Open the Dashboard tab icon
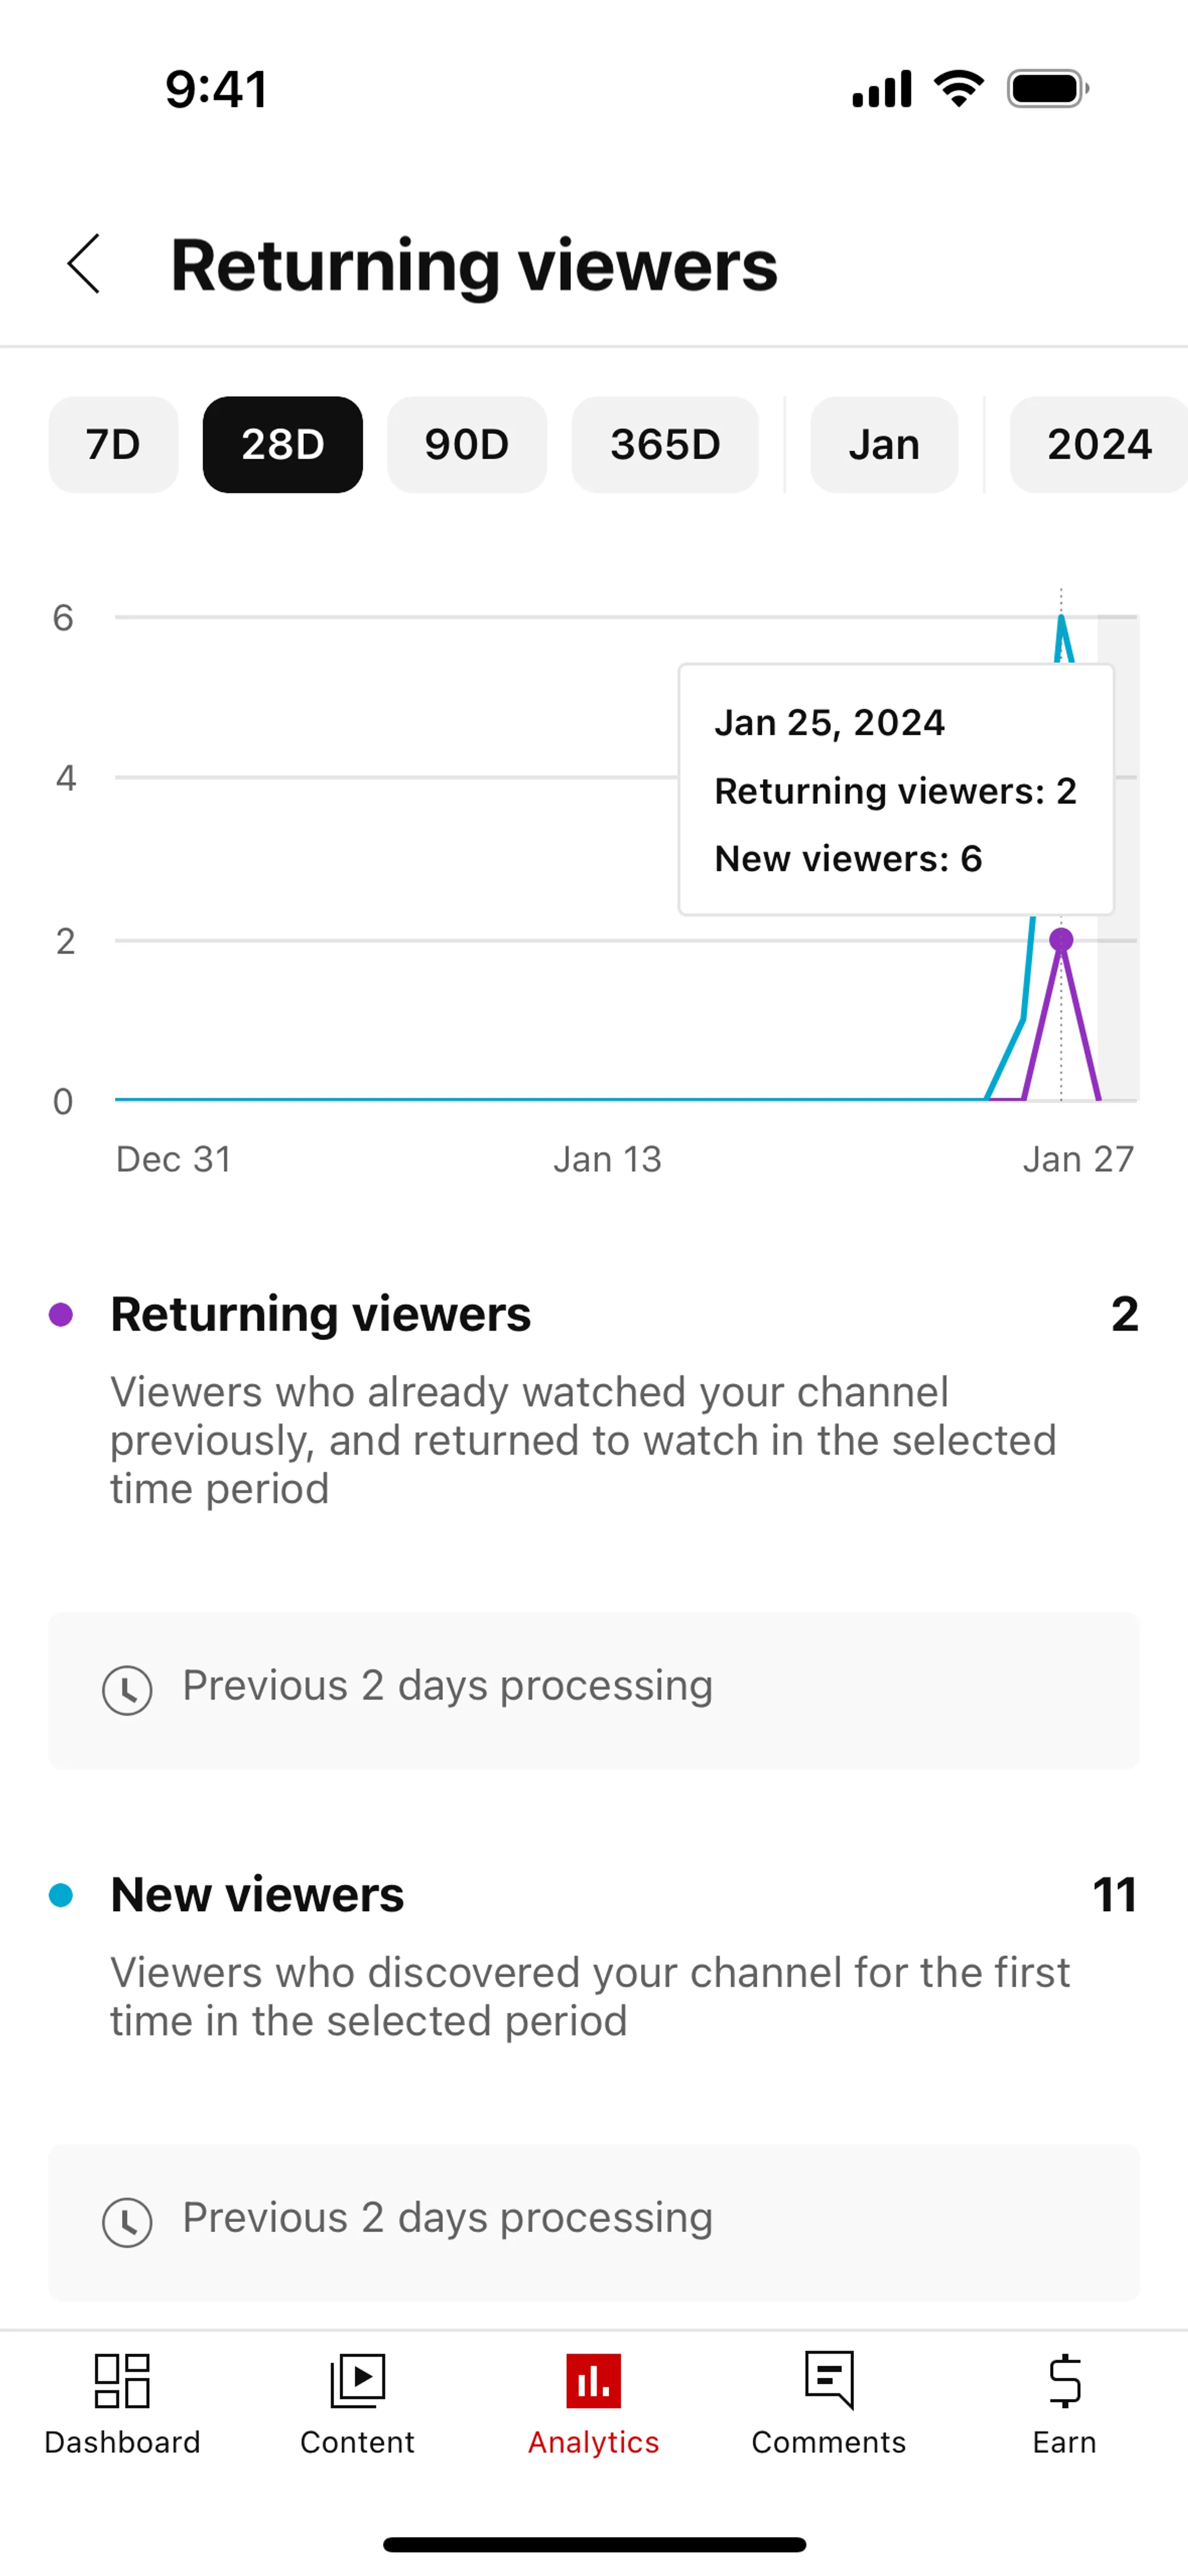 coord(122,2380)
